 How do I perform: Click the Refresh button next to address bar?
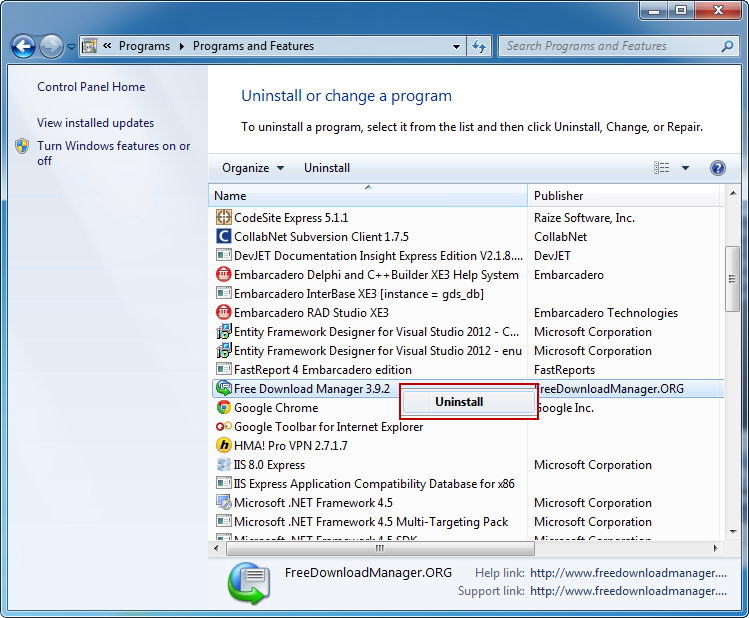point(479,46)
